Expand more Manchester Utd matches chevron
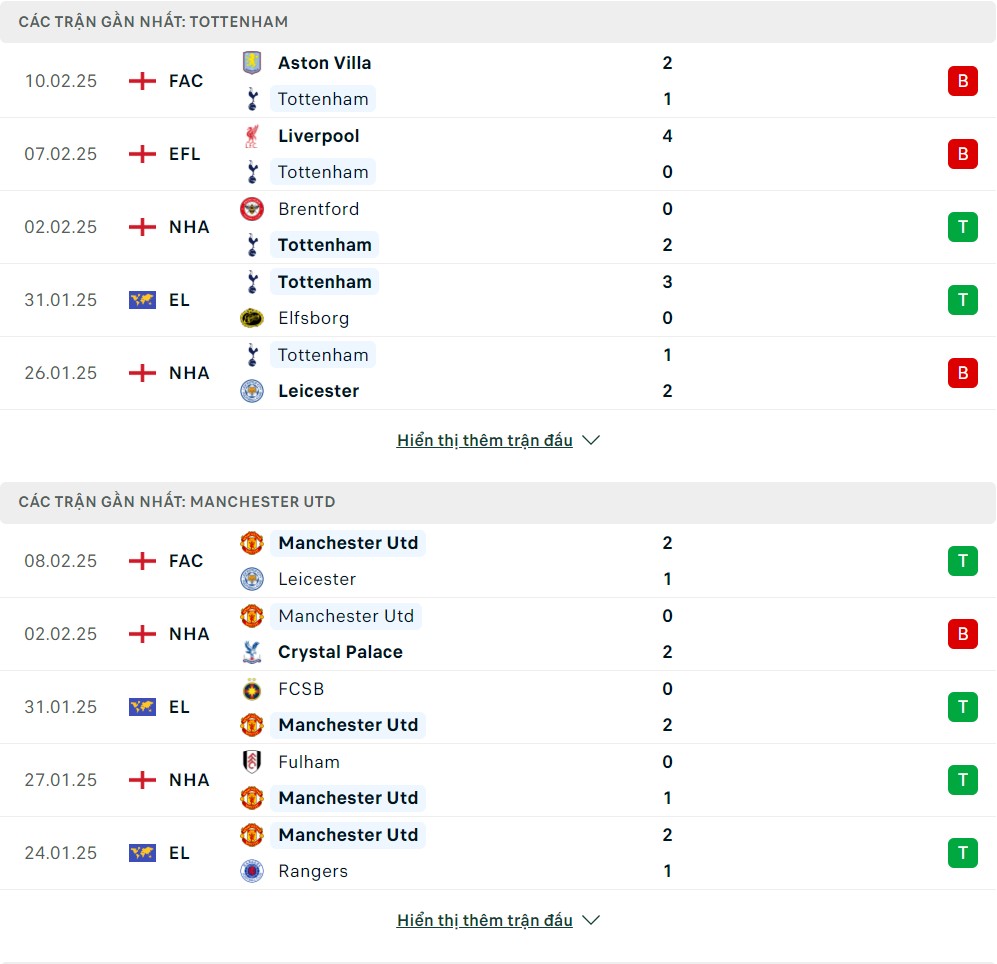Image resolution: width=997 pixels, height=964 pixels. 591,920
